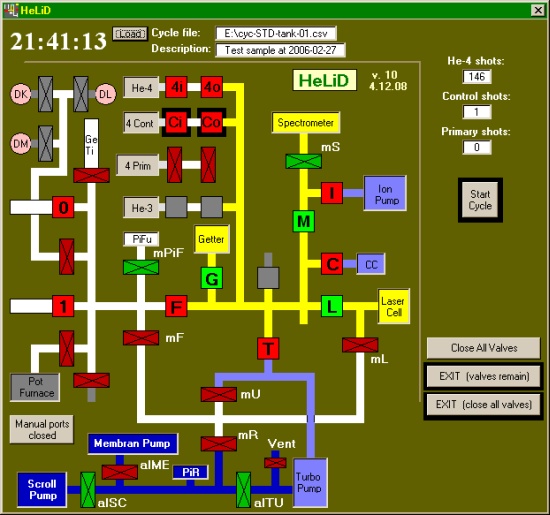Click the He-4 shots input field
550x515 pixels.
477,76
